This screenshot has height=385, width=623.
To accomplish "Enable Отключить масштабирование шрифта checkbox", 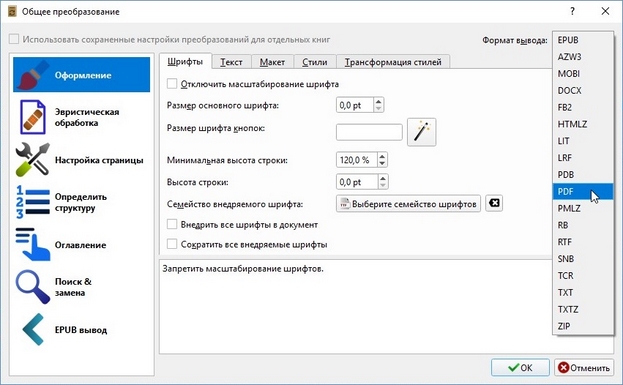I will pos(172,84).
